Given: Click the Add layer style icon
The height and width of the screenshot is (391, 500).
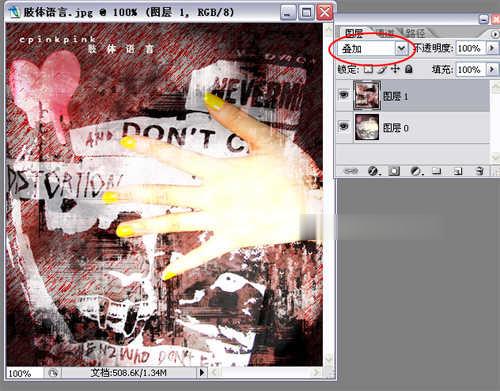Looking at the screenshot, I should point(372,171).
